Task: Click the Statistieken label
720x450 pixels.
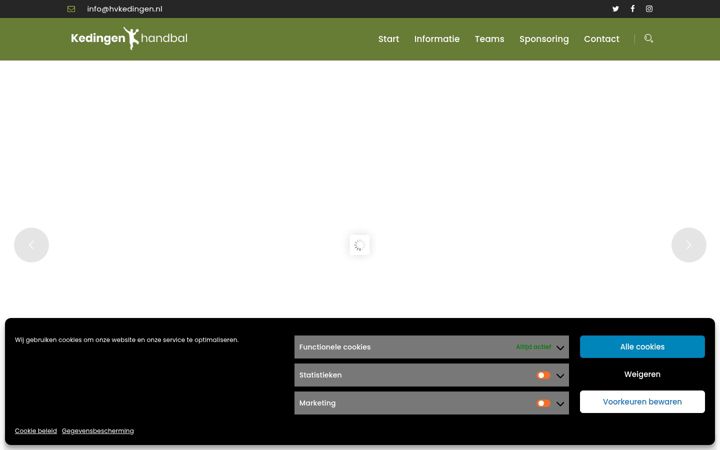Action: coord(321,375)
